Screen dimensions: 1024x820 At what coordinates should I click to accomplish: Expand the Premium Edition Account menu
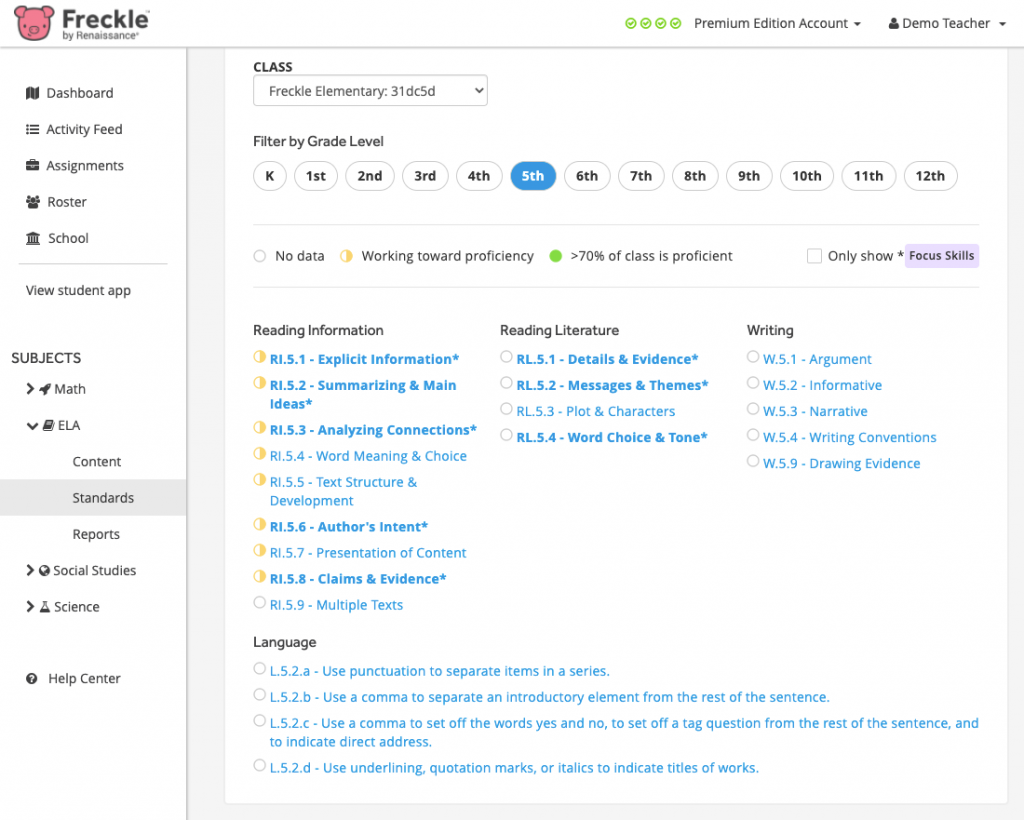pos(777,23)
